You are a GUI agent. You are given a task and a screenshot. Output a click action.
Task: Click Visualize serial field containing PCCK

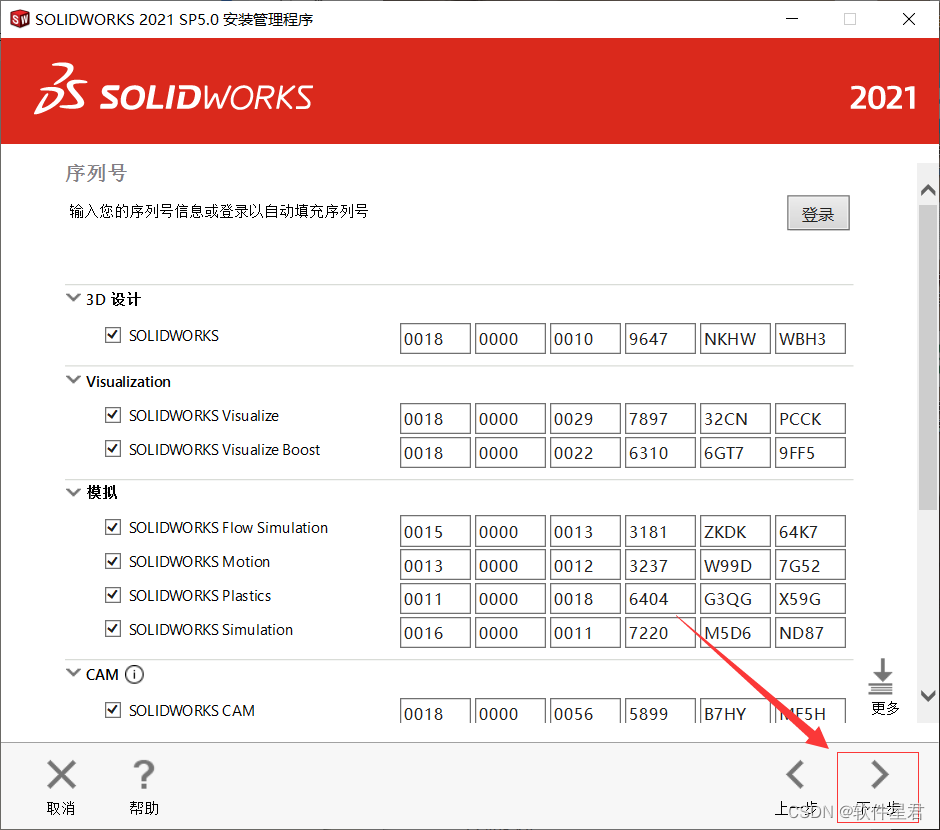(x=810, y=418)
